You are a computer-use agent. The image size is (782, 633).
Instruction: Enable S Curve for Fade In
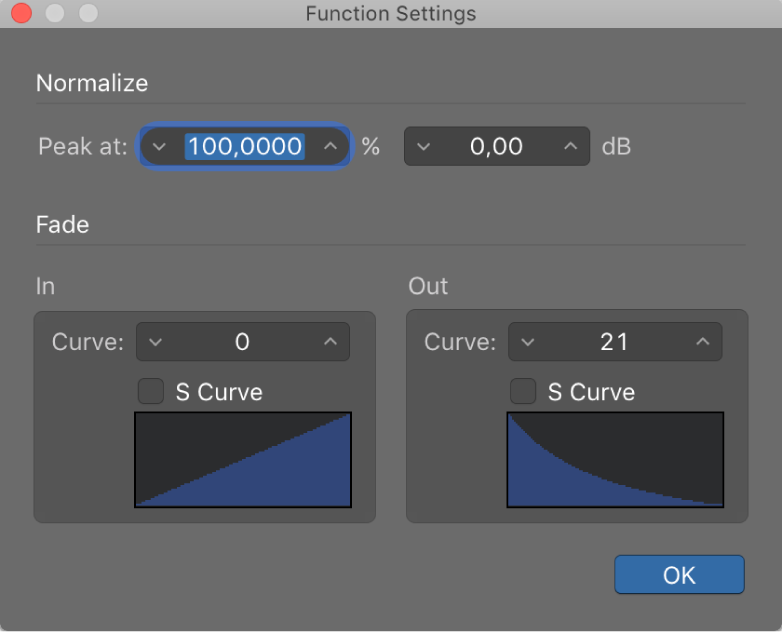(151, 391)
